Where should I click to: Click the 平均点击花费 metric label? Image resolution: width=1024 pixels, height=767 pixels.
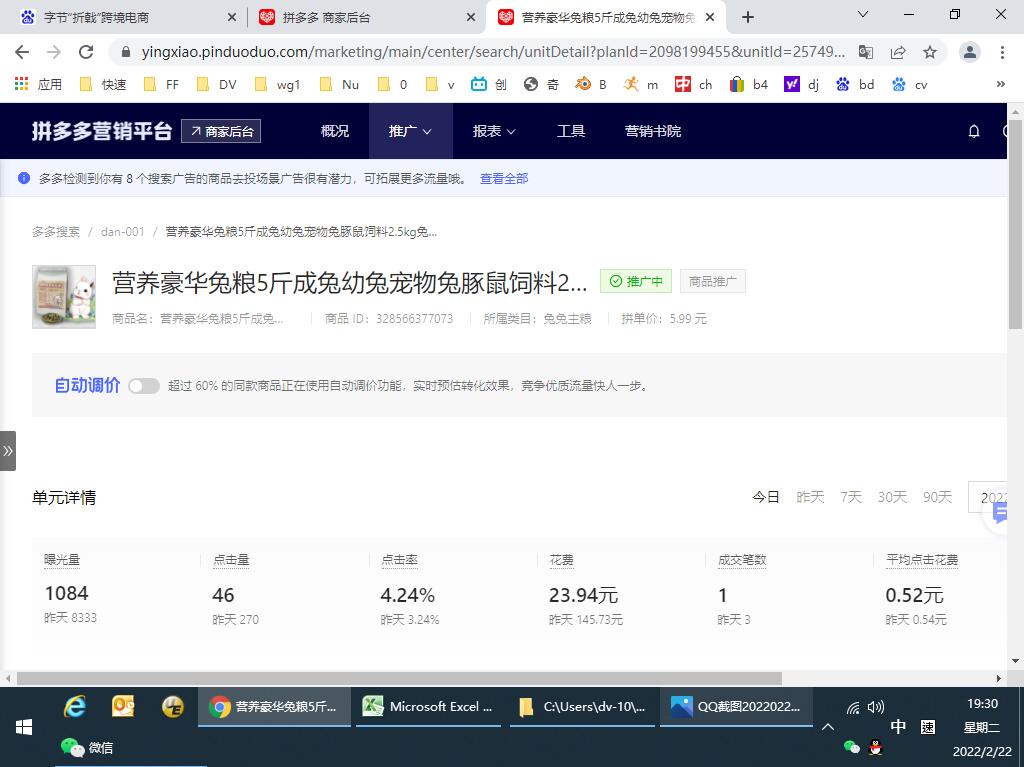921,559
